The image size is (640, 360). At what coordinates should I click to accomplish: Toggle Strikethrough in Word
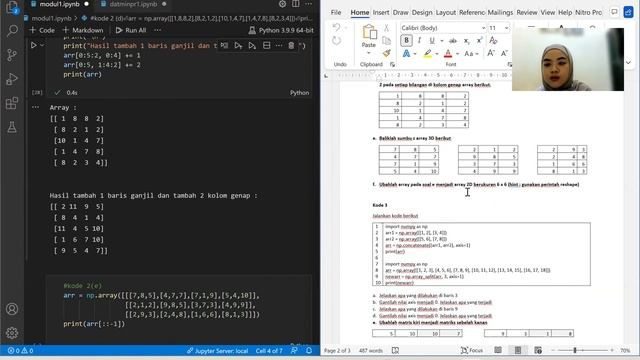click(x=453, y=40)
